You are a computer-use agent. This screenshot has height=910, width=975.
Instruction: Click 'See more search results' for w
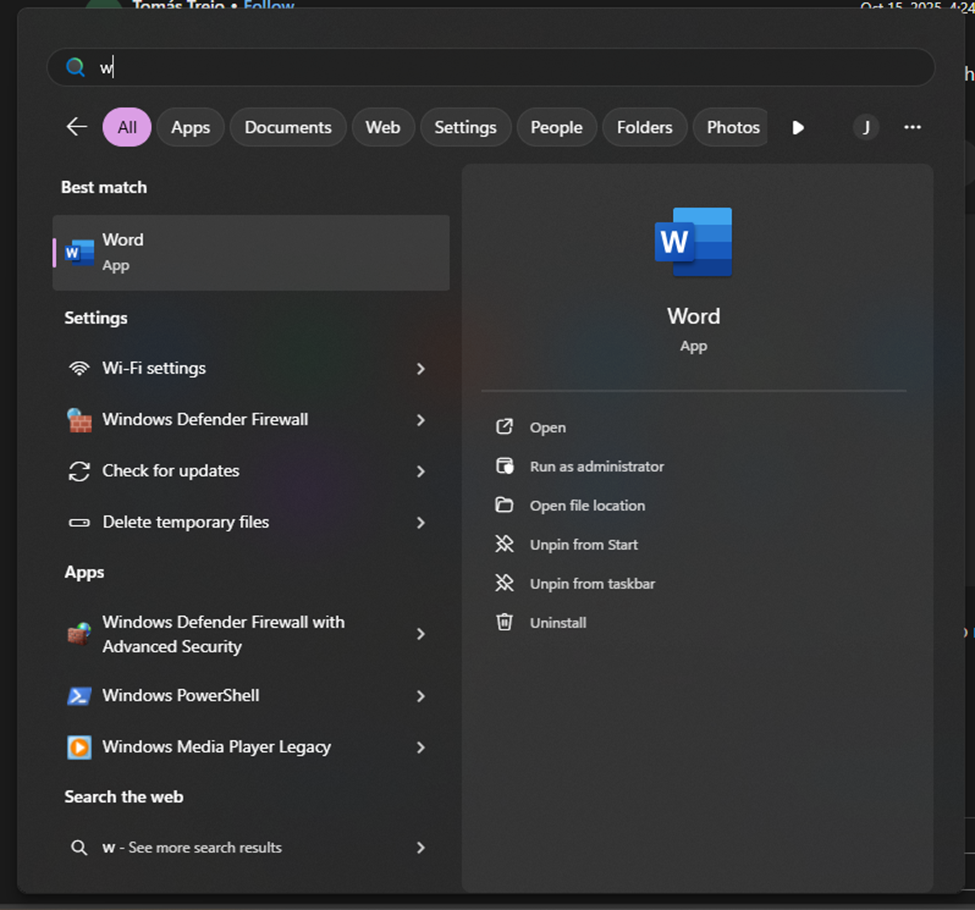tap(195, 847)
